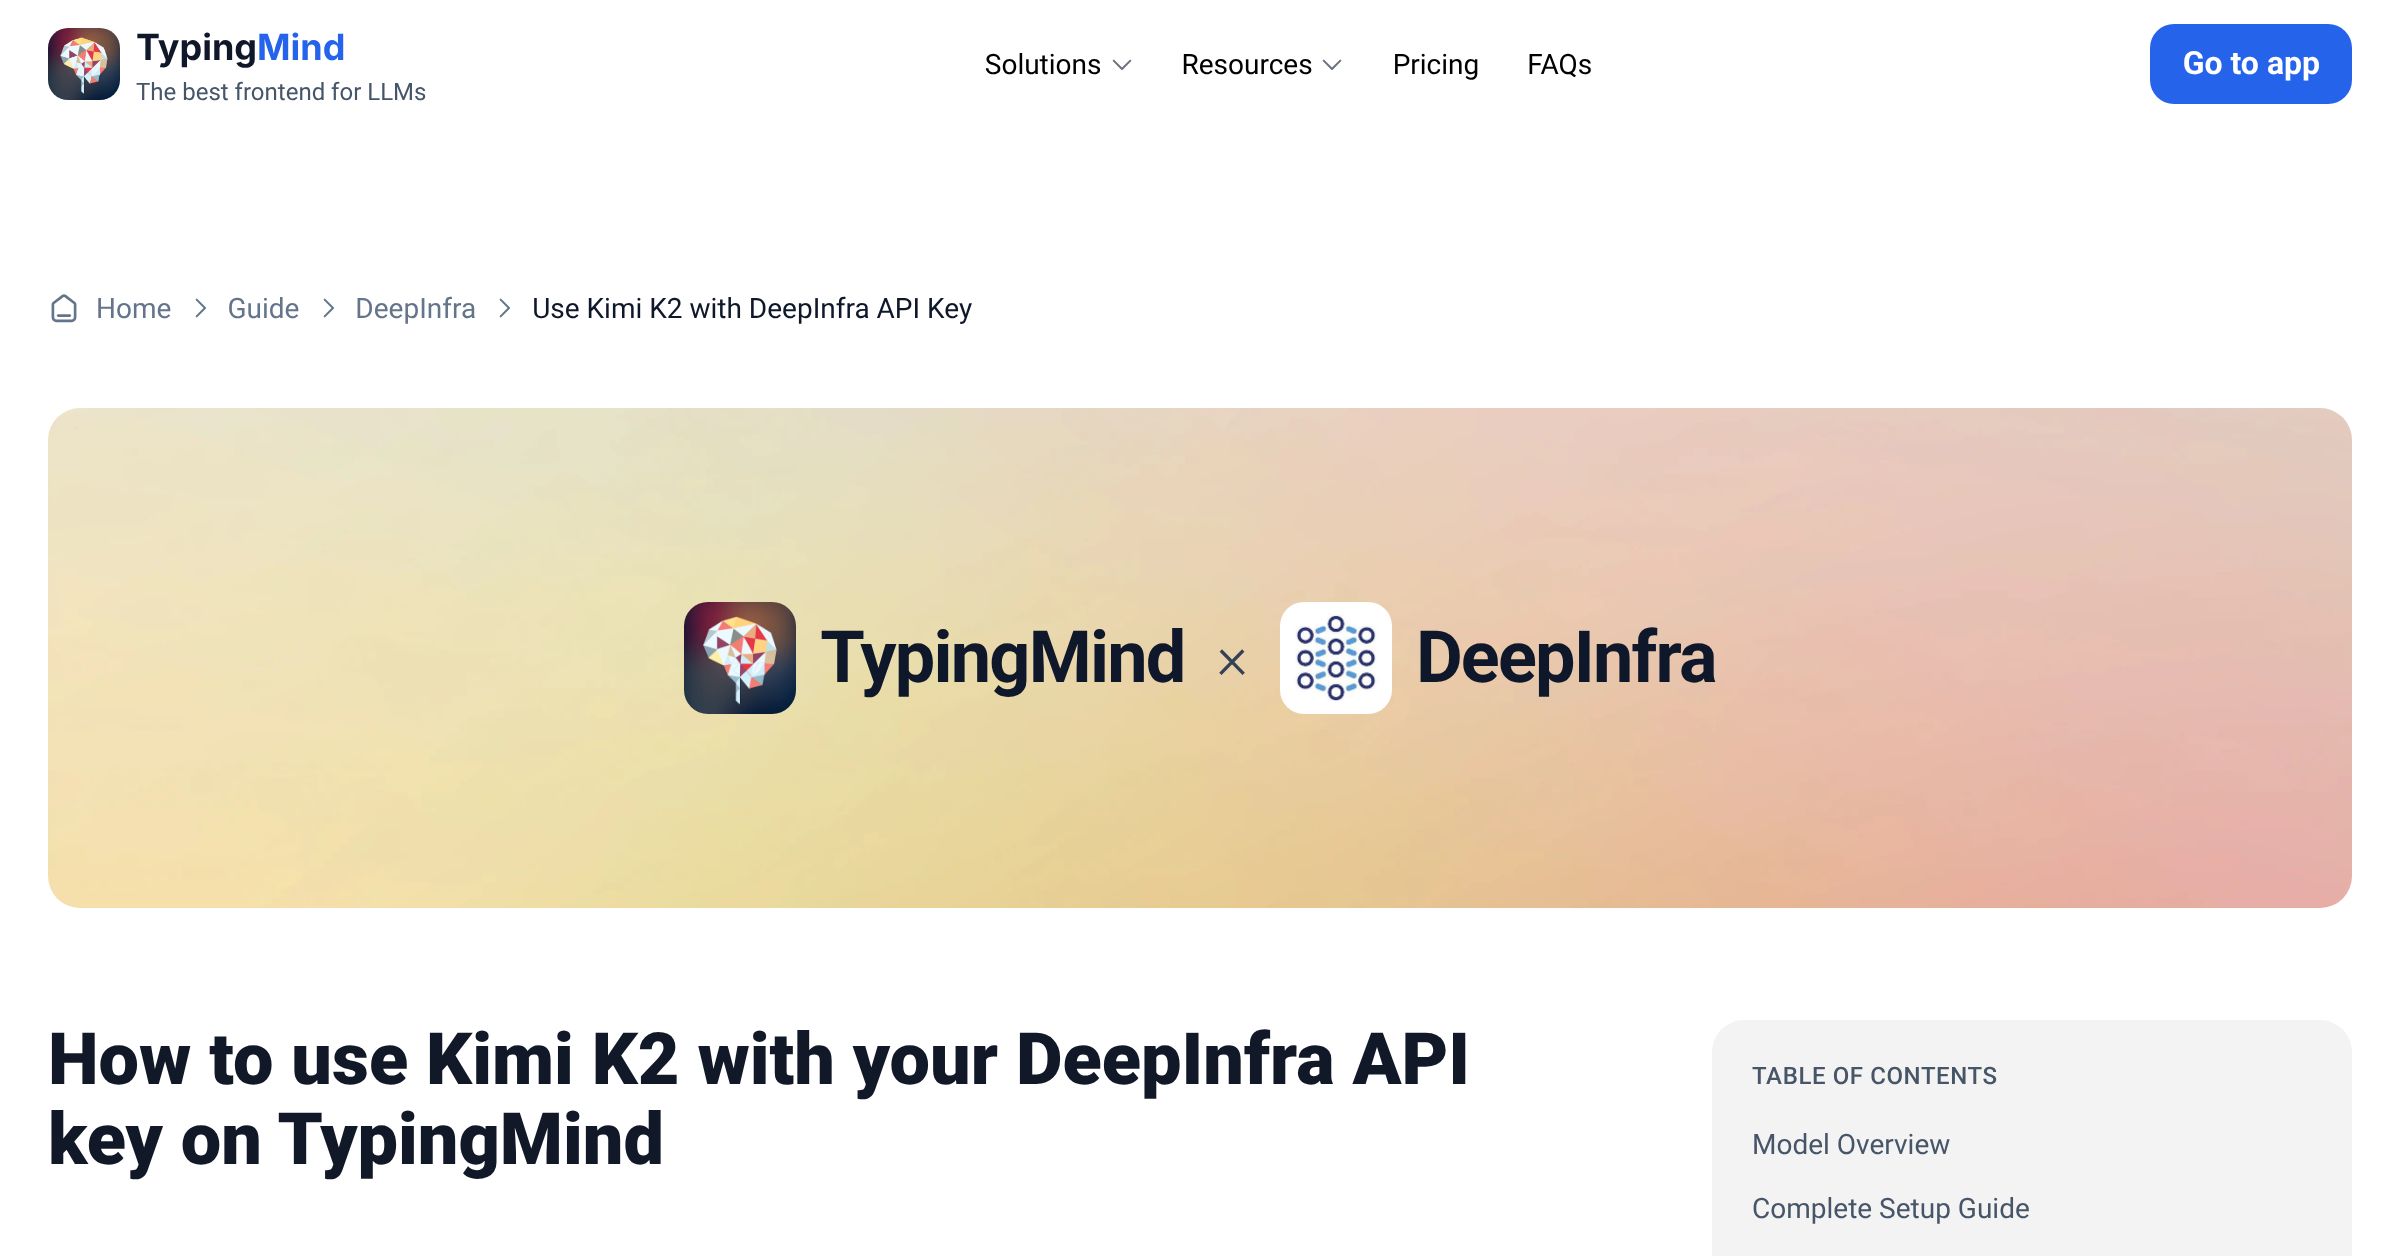
Task: Go to Home via breadcrumb link
Action: coord(133,309)
